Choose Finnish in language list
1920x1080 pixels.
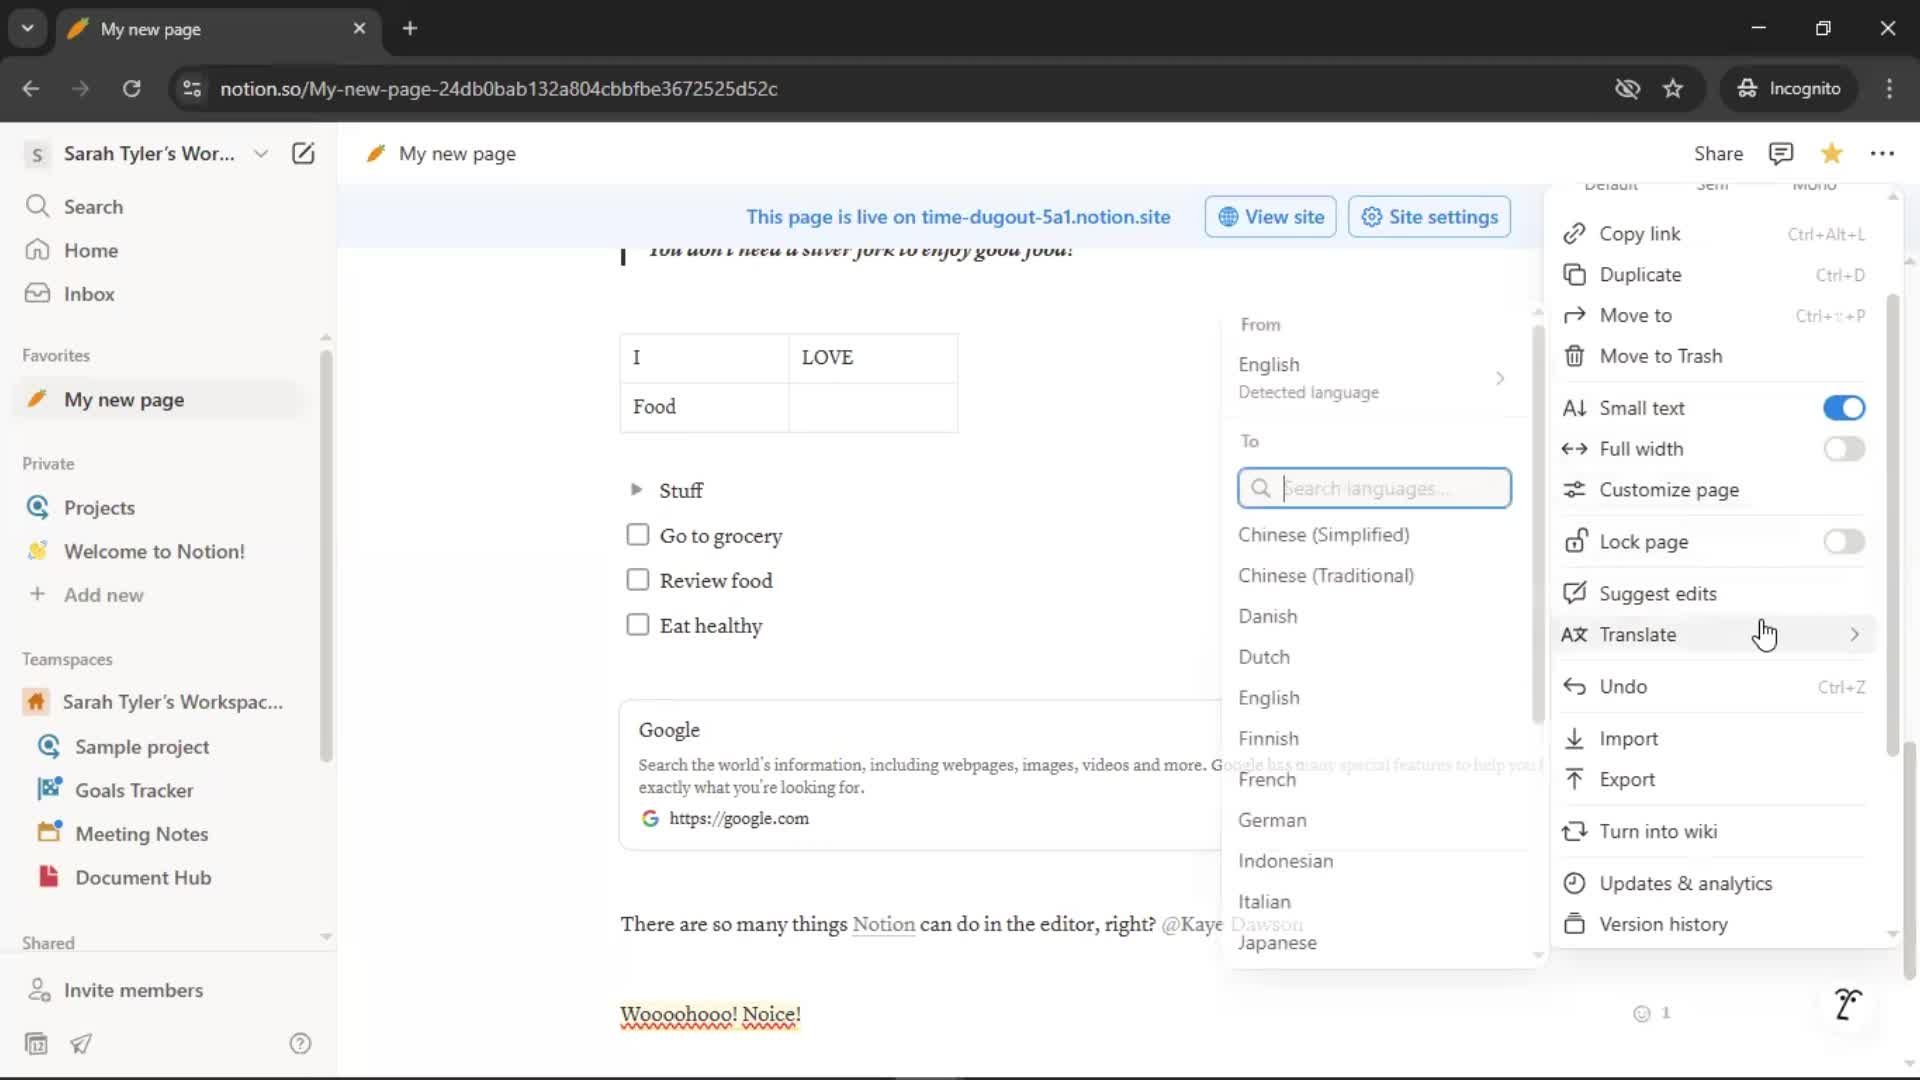tap(1268, 738)
